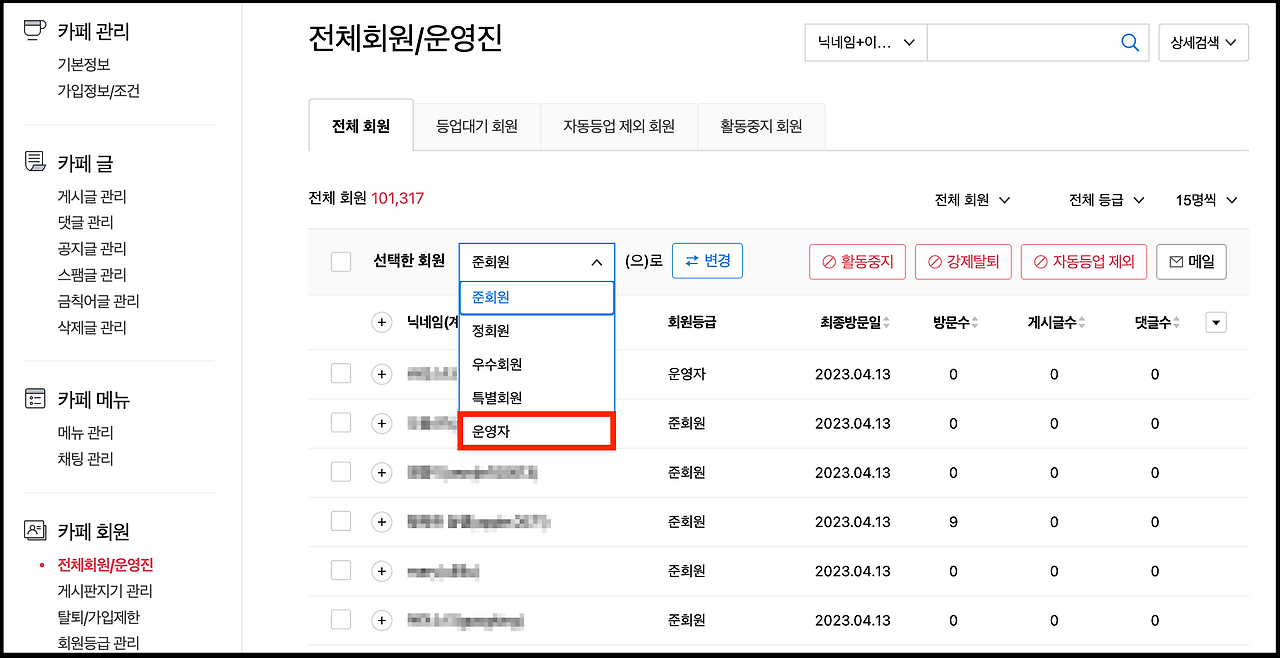Click the 카페 회원 member icon
Viewport: 1280px width, 658px height.
coord(35,530)
